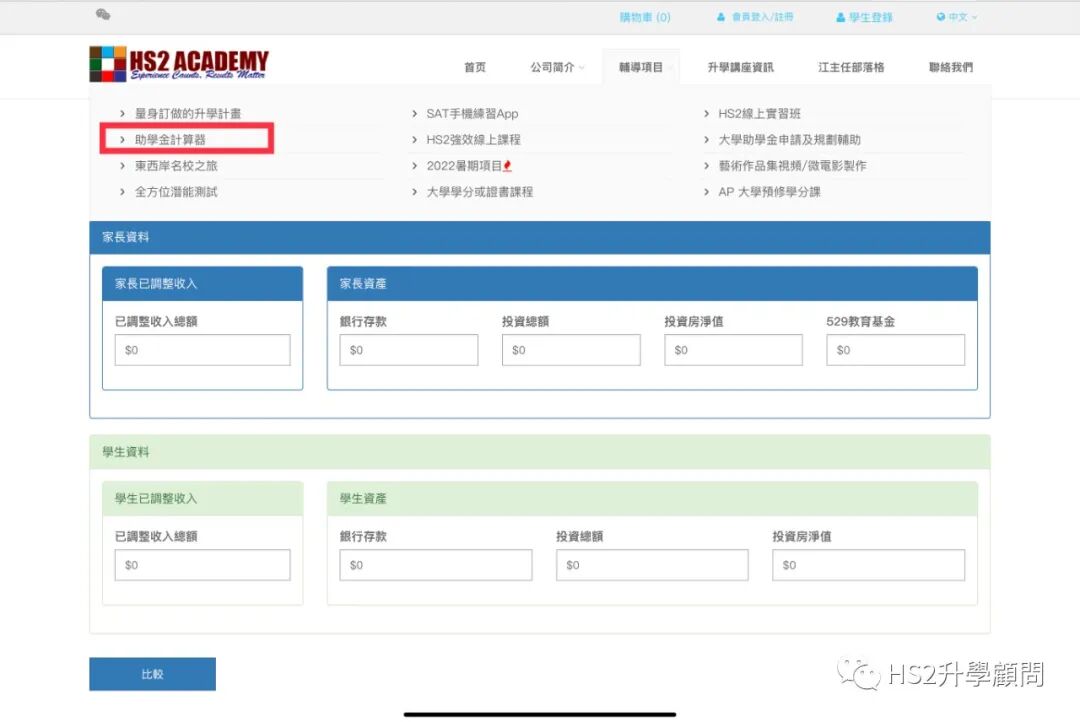
Task: Click the 家長資料 section header
Action: [540, 238]
